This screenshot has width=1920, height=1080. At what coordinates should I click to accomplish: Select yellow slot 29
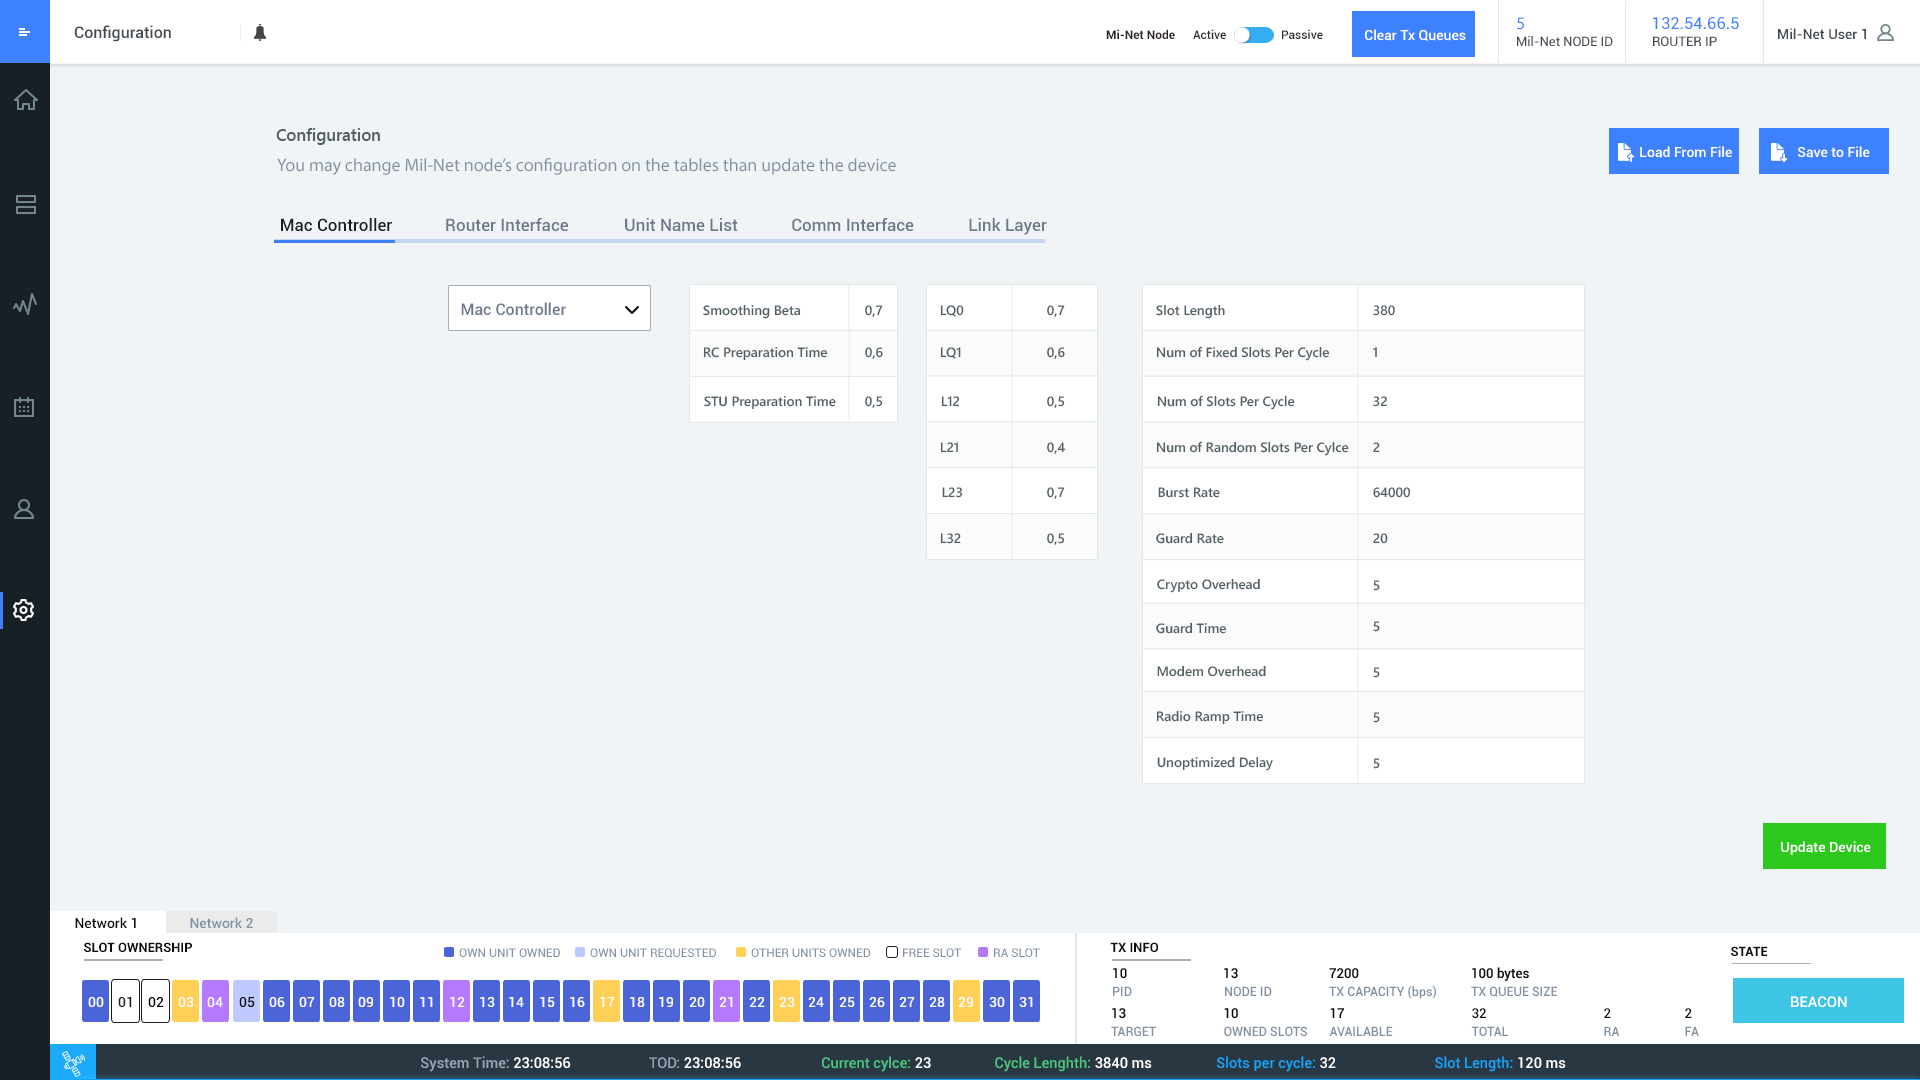pos(966,1001)
